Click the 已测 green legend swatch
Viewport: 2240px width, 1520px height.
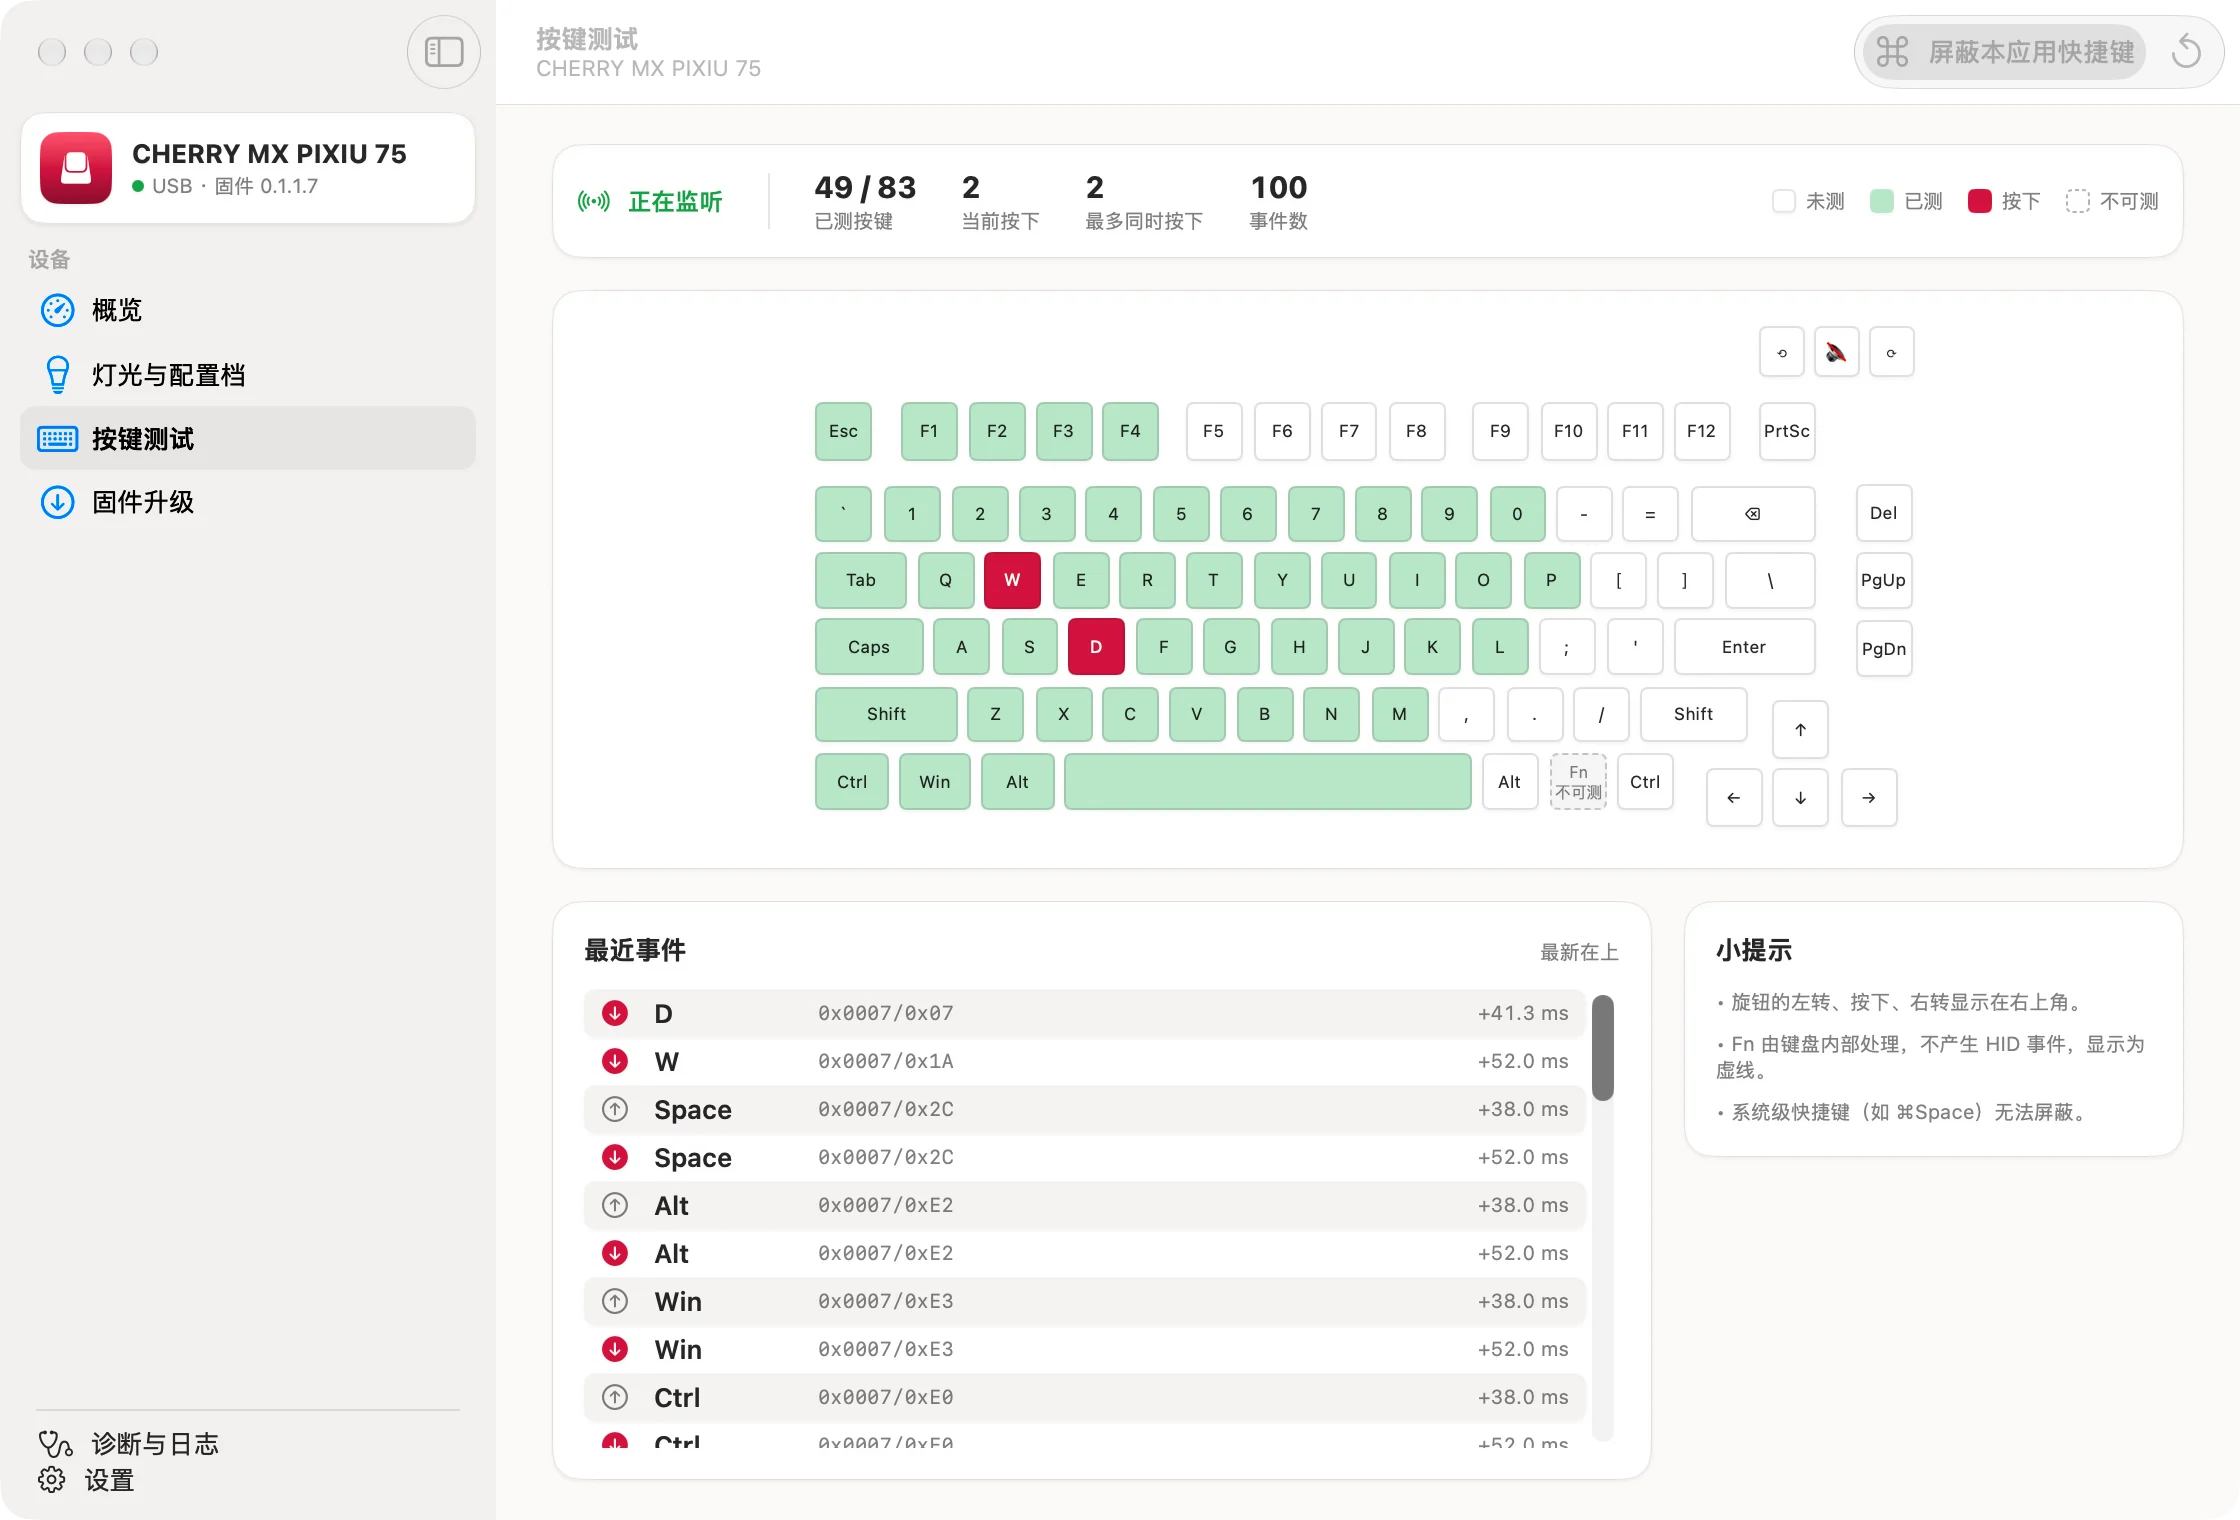(x=1882, y=201)
